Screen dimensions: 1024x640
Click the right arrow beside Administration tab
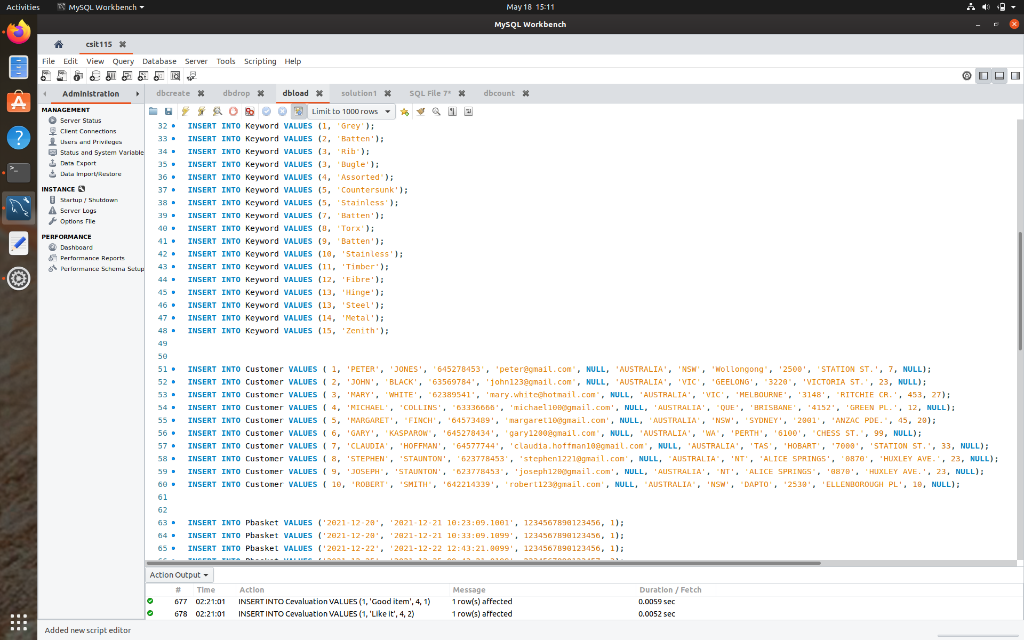coord(138,94)
